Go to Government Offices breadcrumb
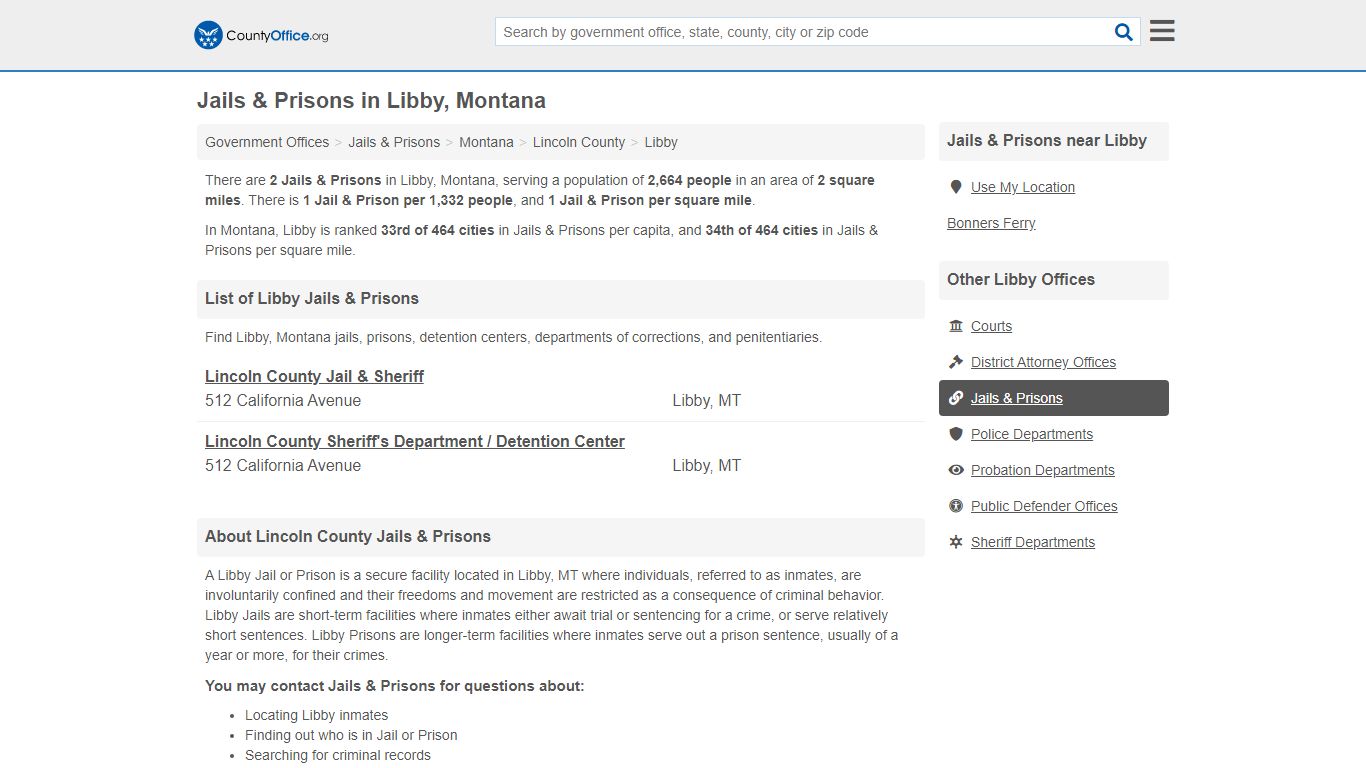 coord(267,142)
